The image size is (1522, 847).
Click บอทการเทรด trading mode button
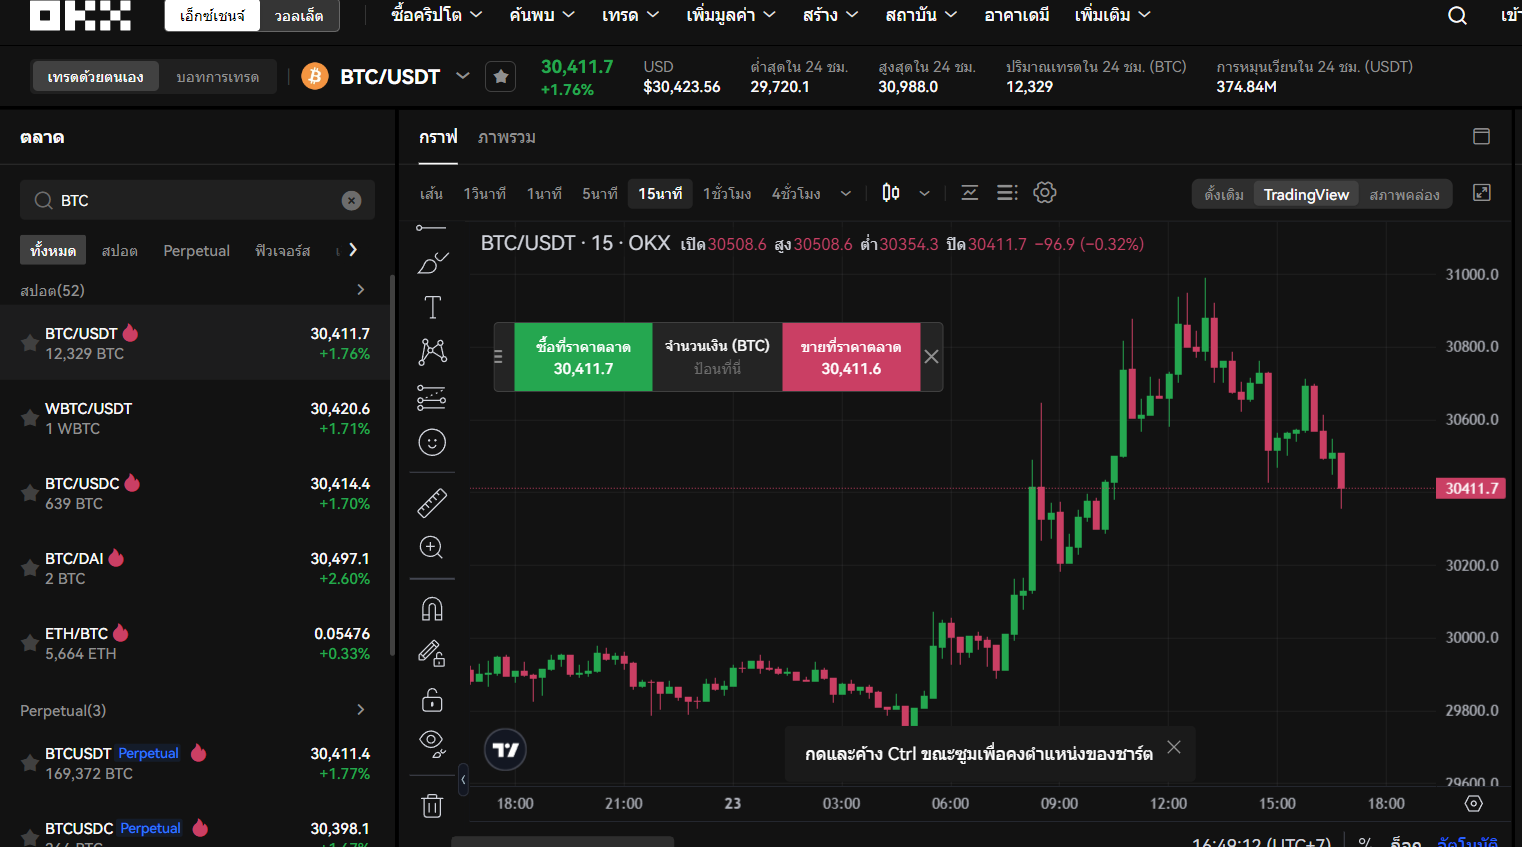(x=218, y=77)
